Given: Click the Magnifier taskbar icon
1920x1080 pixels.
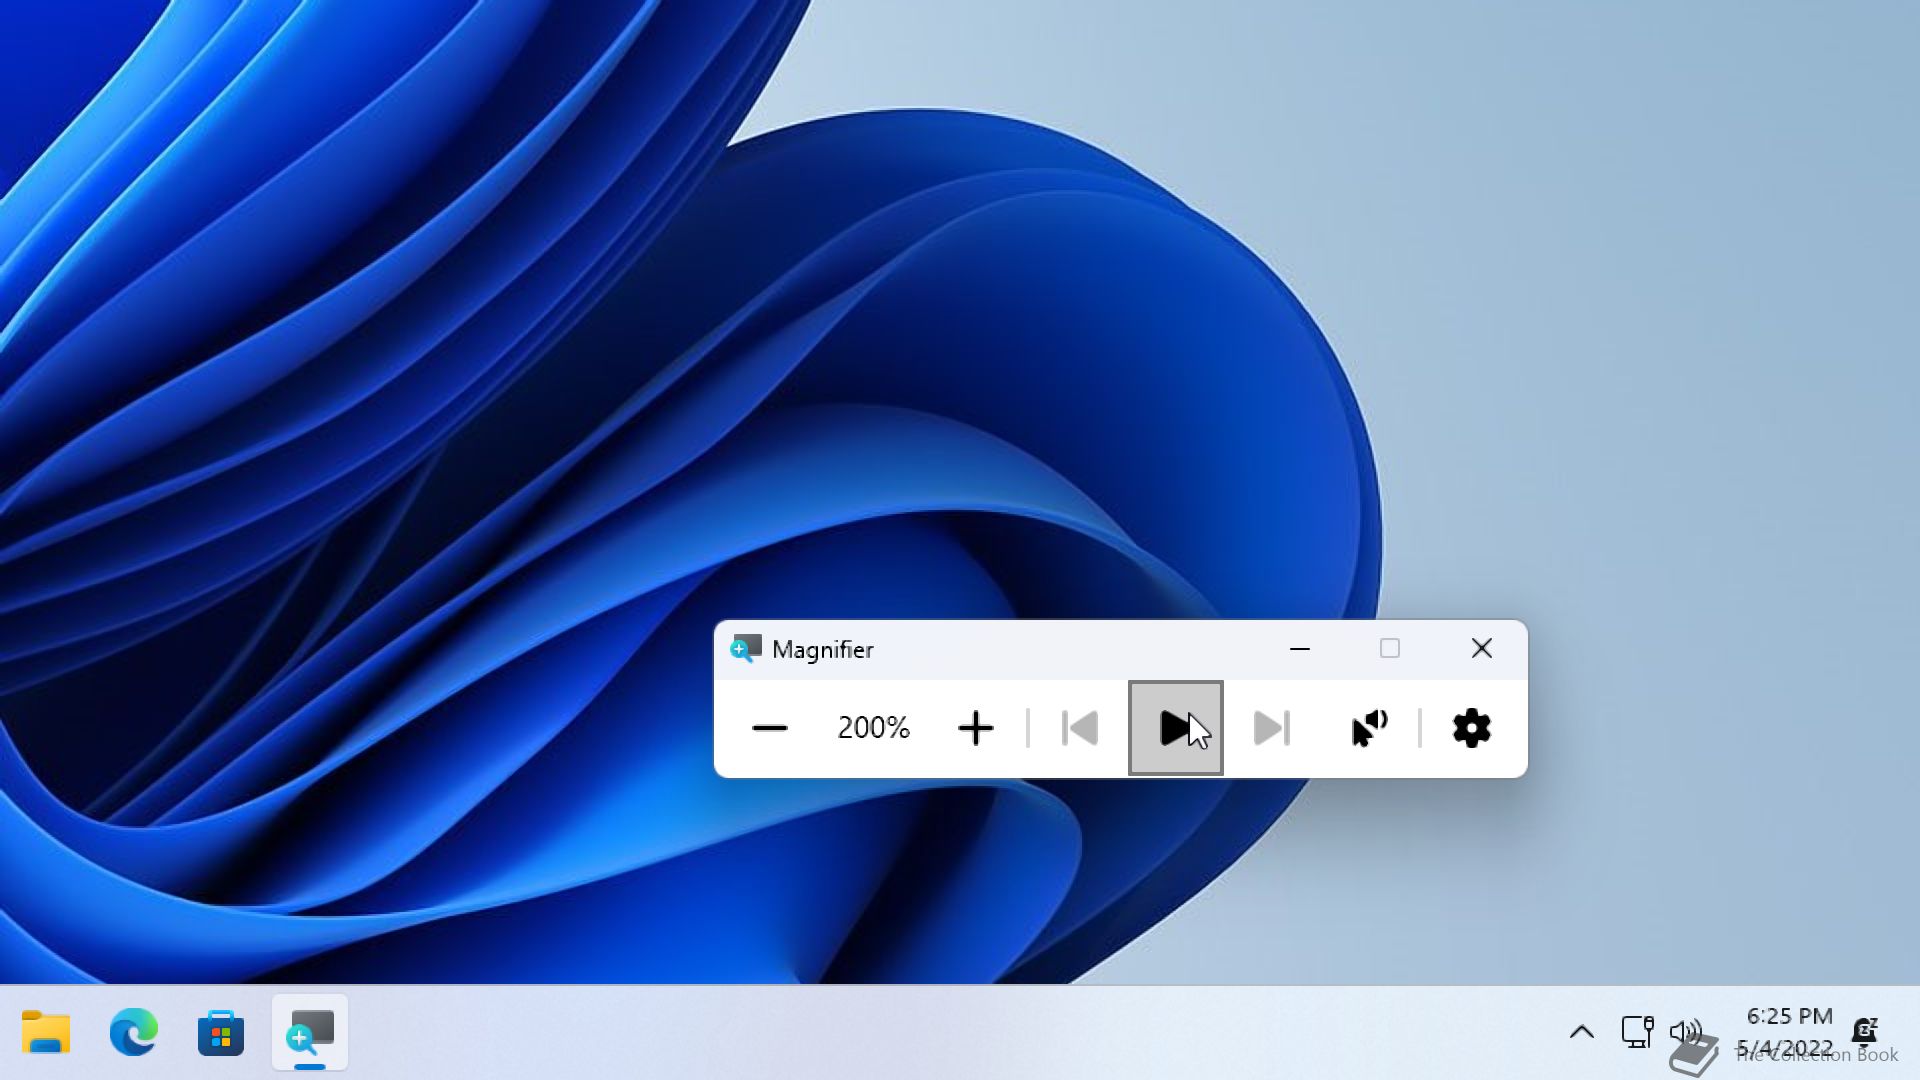Looking at the screenshot, I should [x=310, y=1032].
